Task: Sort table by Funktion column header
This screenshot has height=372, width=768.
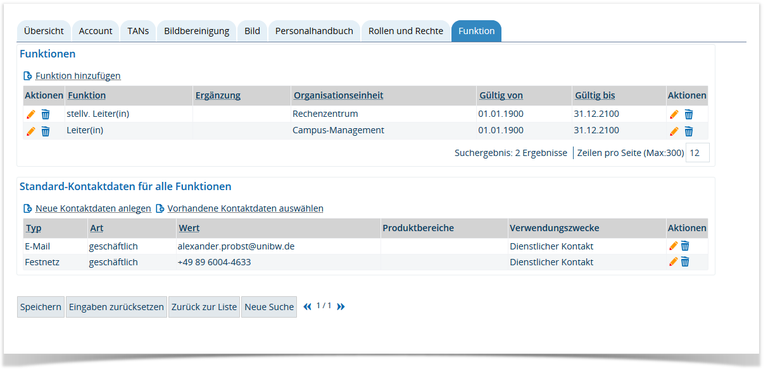Action: (x=87, y=95)
